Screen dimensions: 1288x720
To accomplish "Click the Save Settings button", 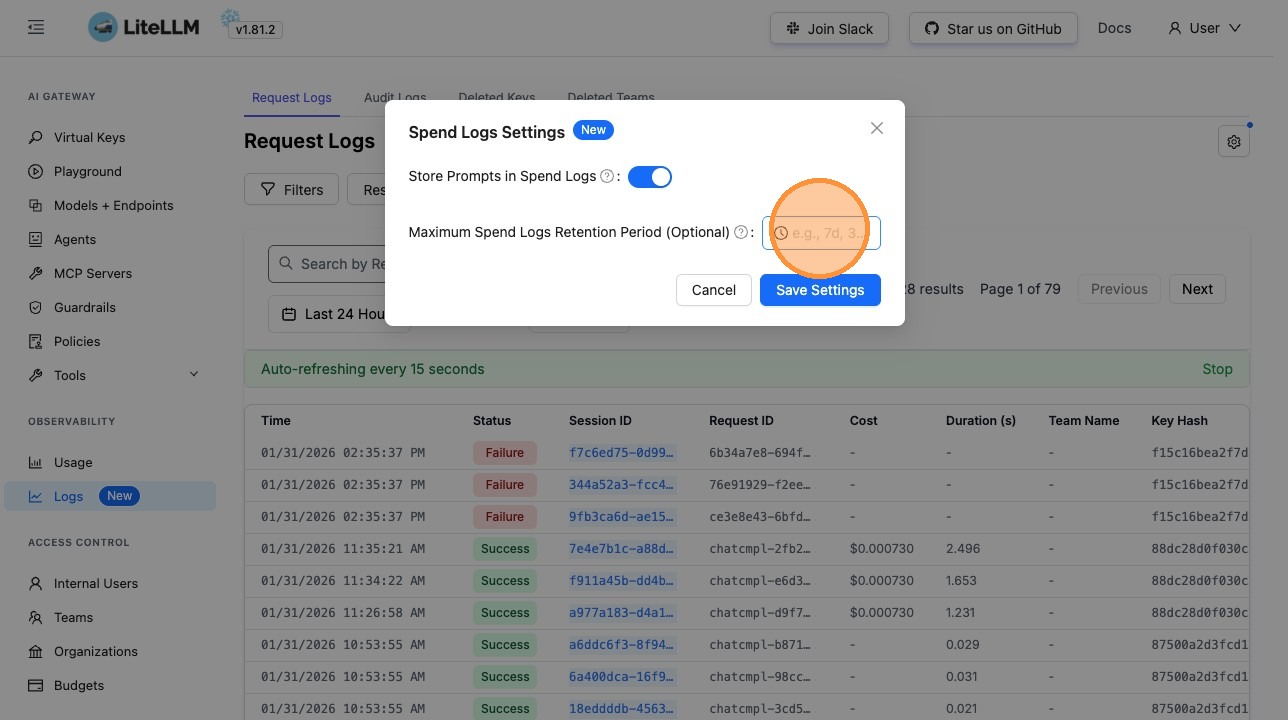I will pyautogui.click(x=819, y=290).
